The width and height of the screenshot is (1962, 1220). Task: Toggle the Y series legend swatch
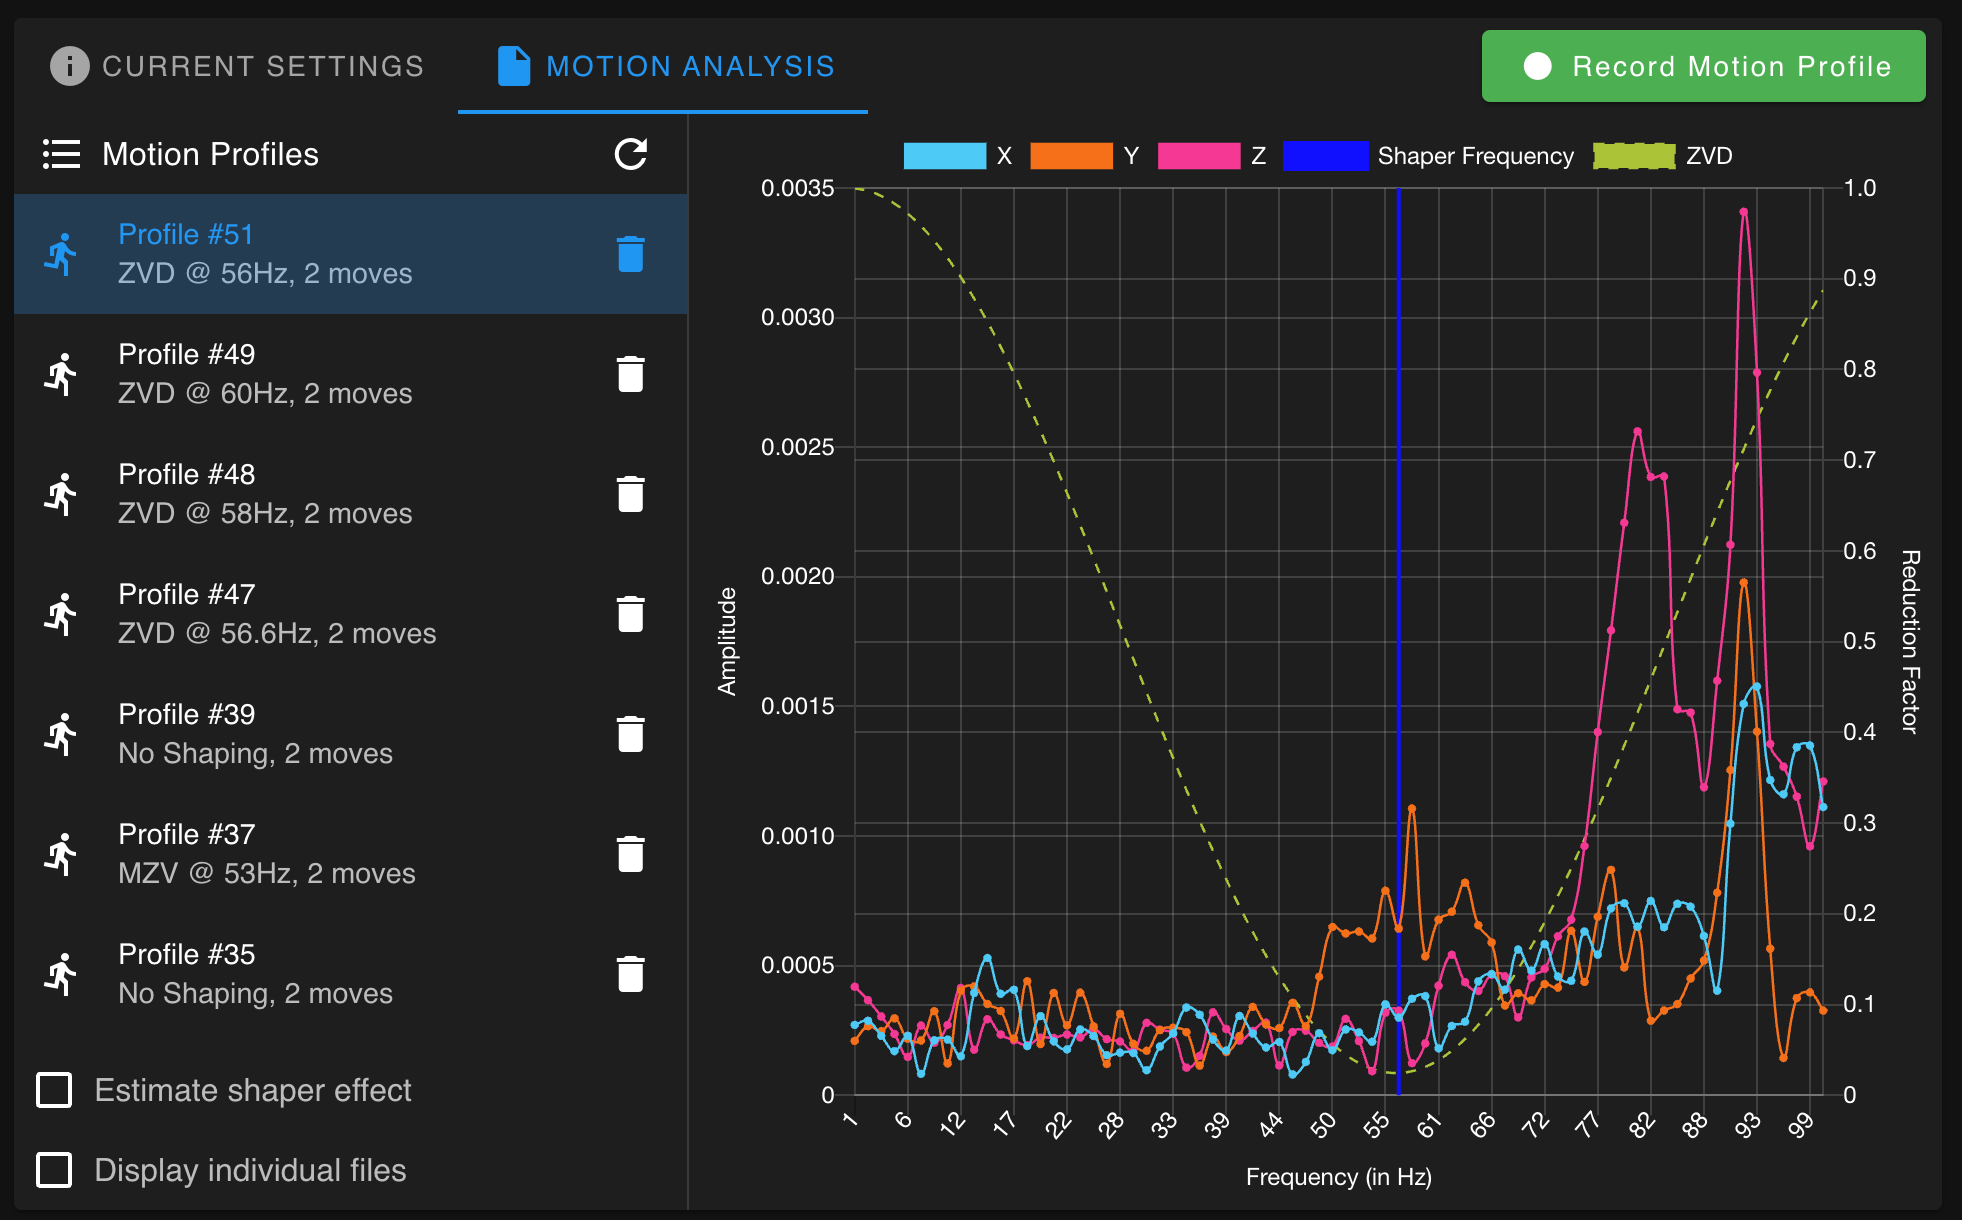tap(1071, 156)
